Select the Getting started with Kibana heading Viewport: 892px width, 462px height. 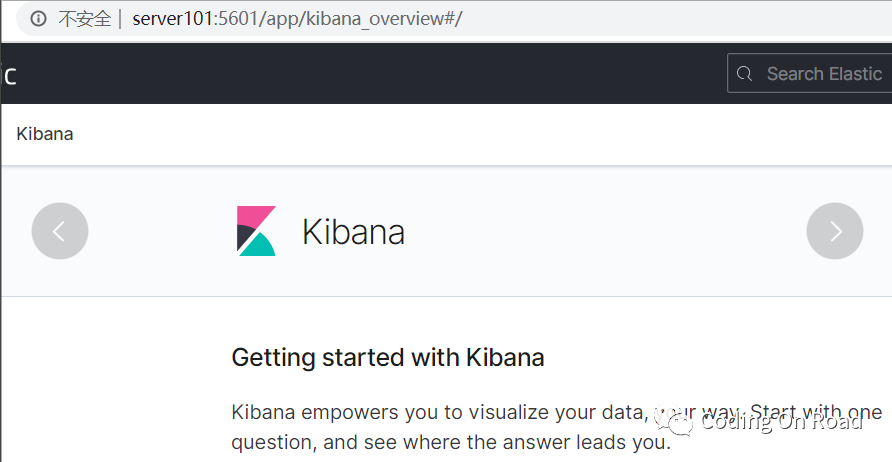click(x=388, y=357)
